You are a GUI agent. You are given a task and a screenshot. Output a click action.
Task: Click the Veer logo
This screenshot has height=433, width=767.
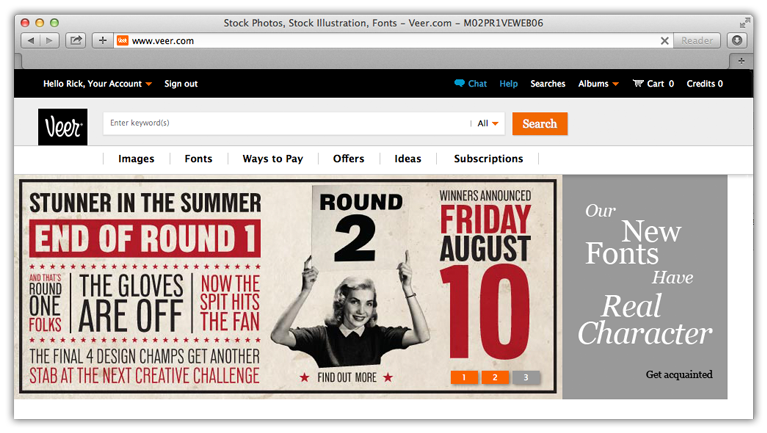pos(63,127)
